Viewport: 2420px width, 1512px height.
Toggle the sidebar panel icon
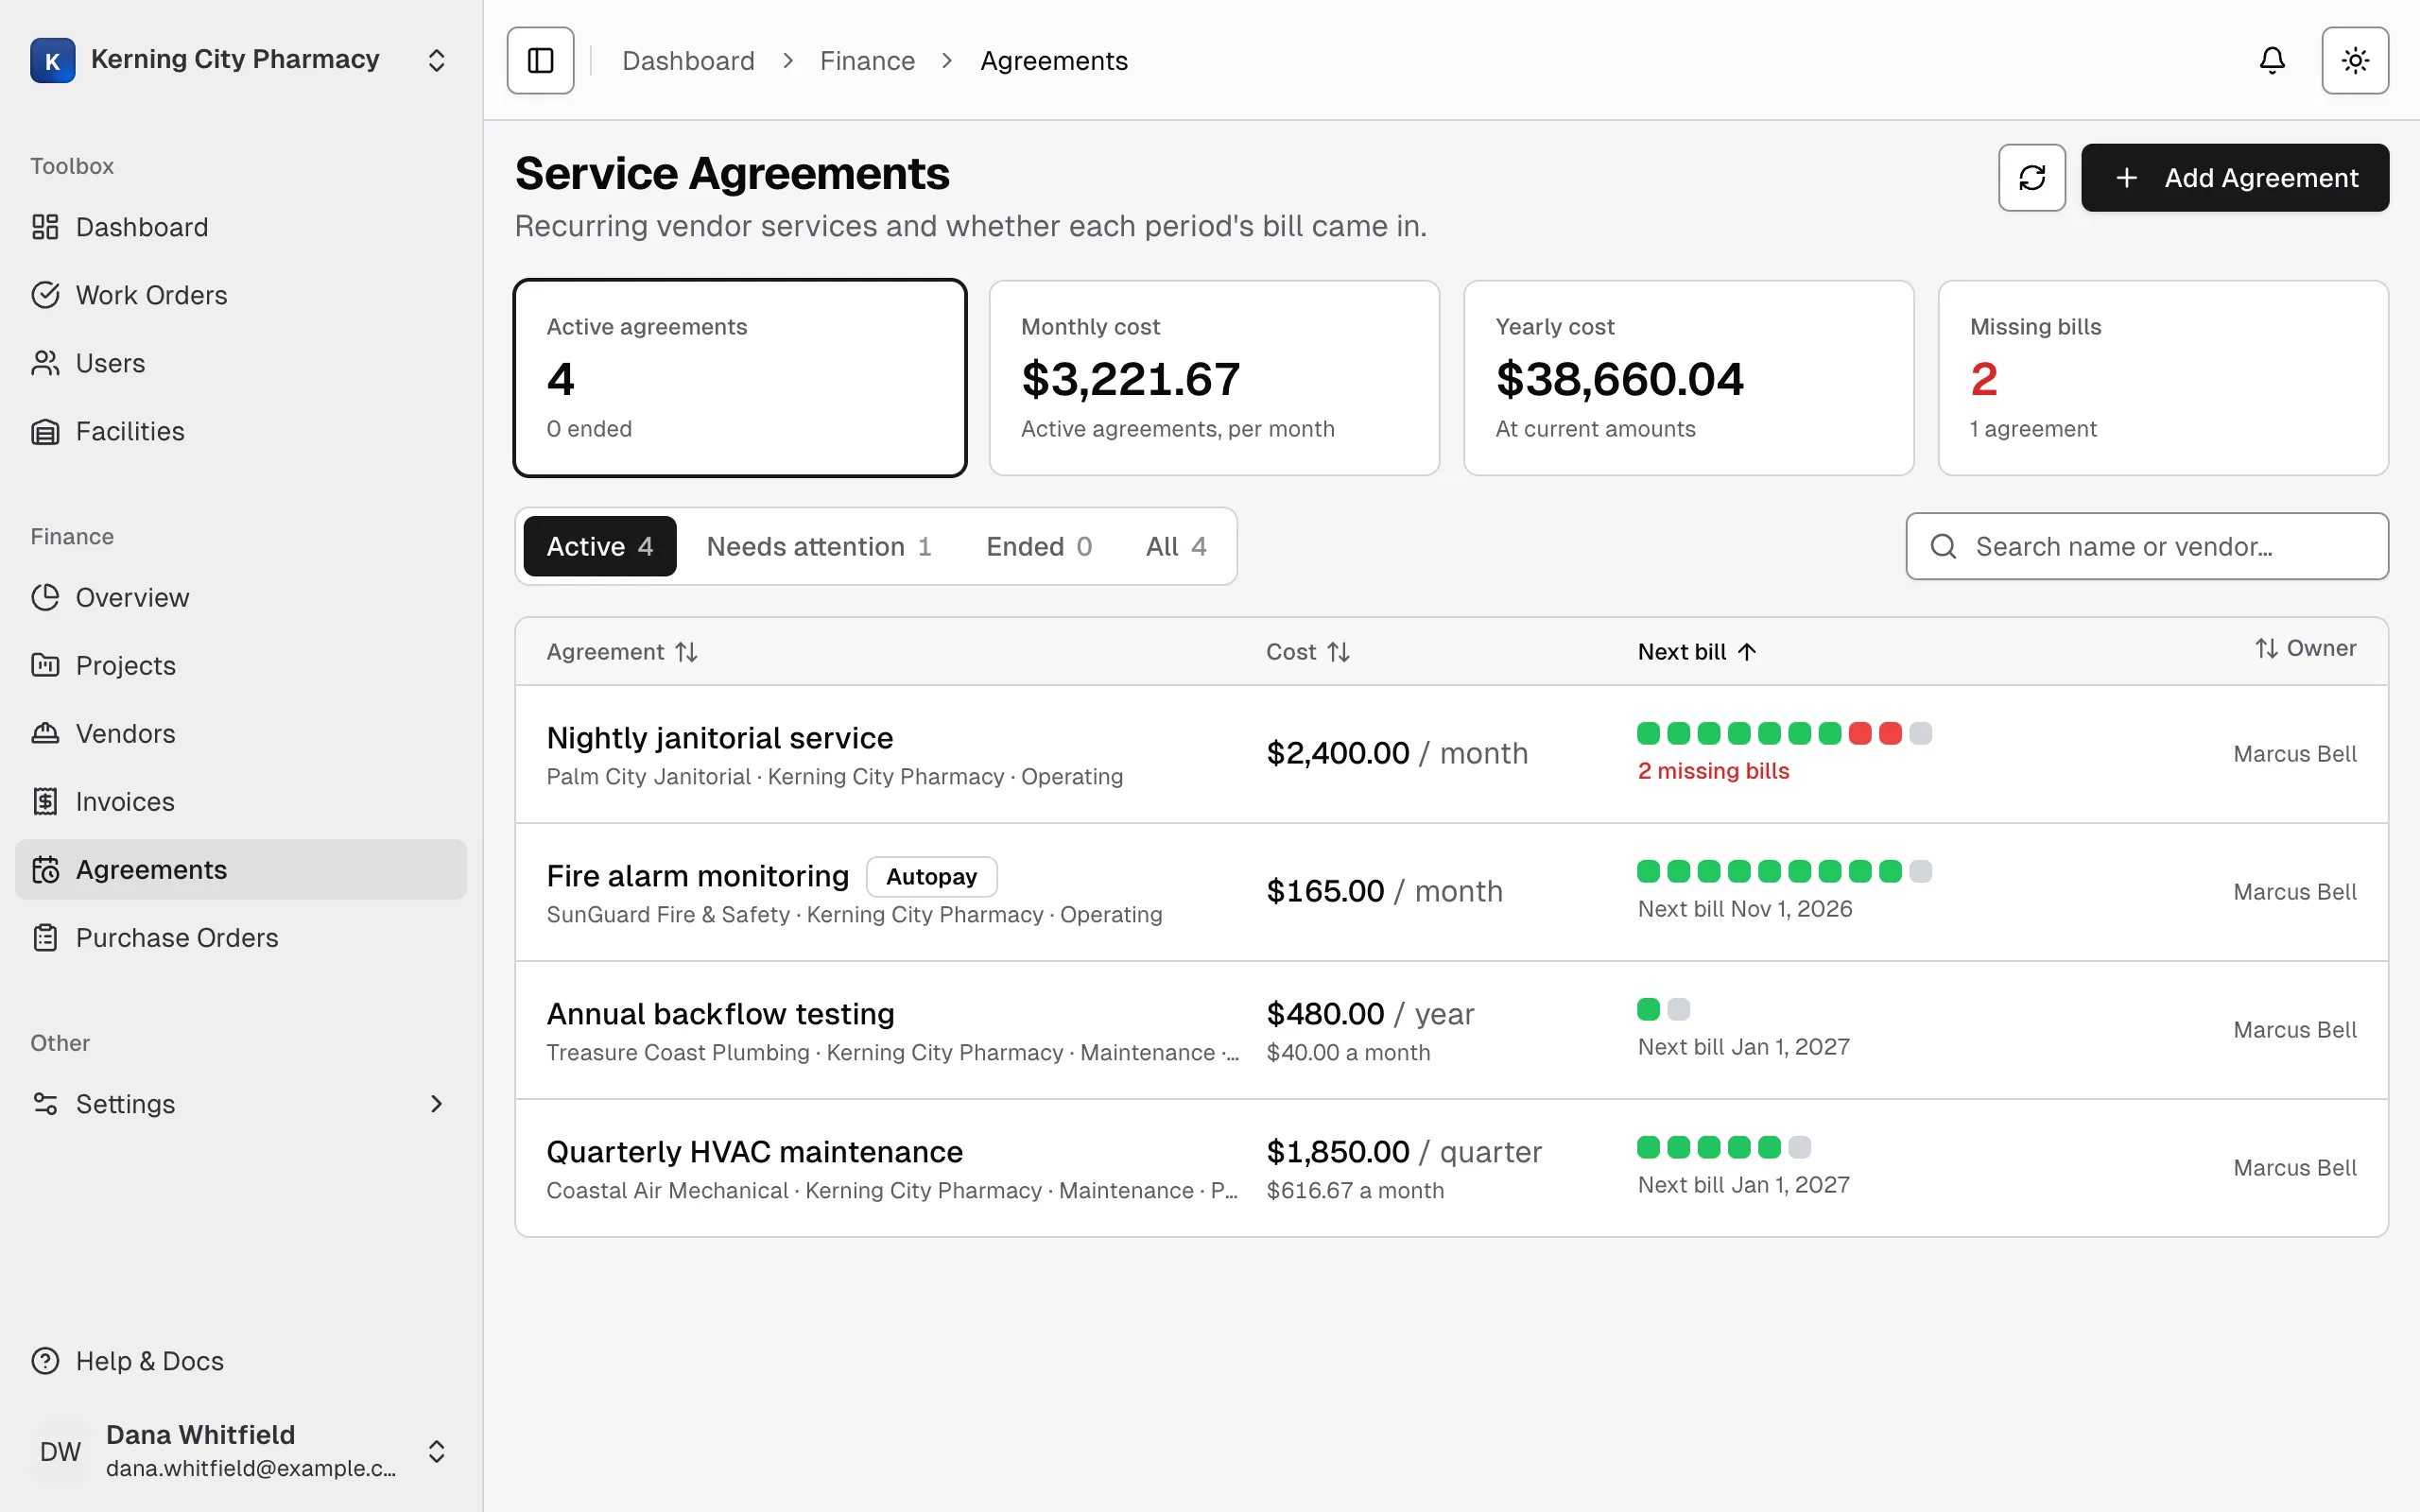click(540, 60)
